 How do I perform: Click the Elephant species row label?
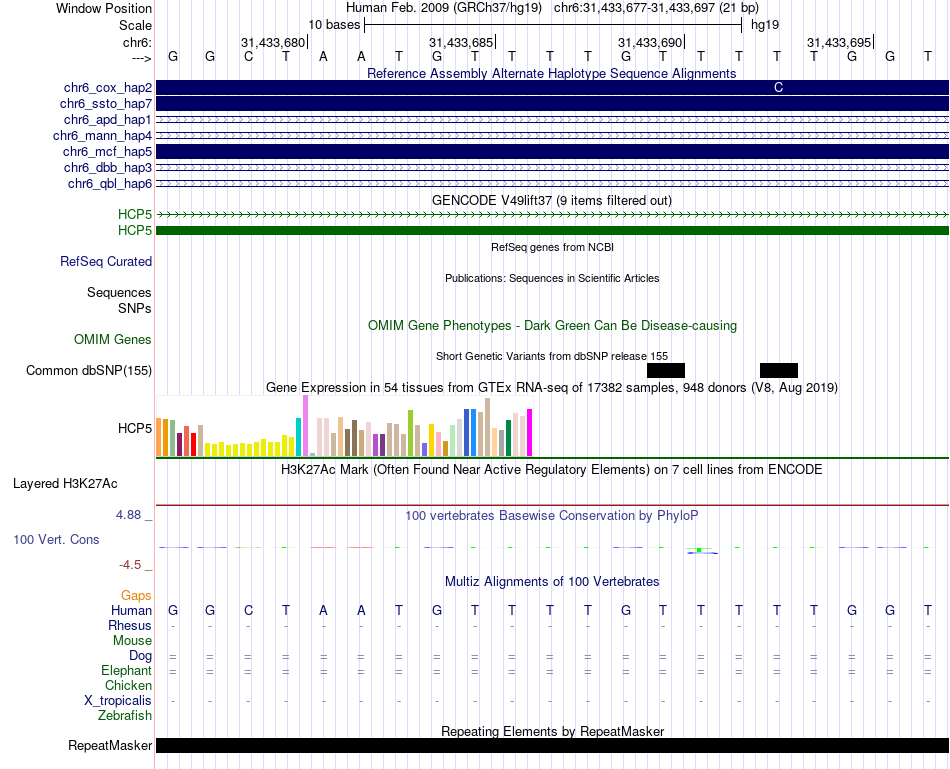tap(127, 670)
